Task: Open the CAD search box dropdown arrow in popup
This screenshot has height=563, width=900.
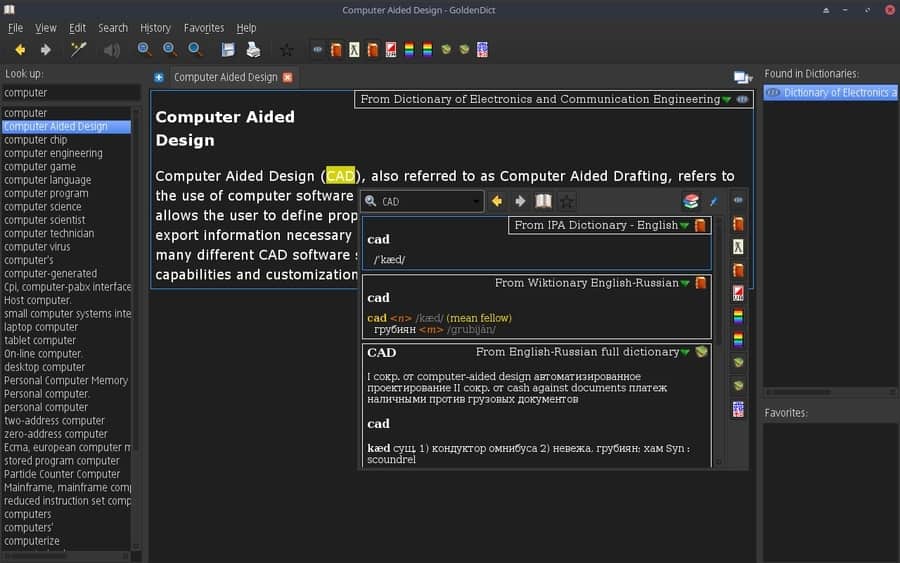Action: point(476,201)
